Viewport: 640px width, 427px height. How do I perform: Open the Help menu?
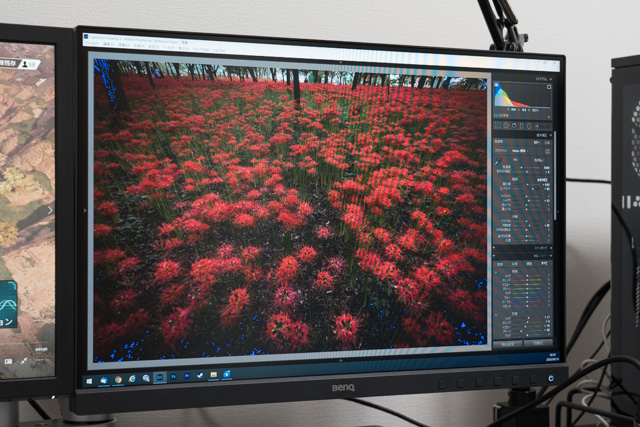tap(219, 50)
